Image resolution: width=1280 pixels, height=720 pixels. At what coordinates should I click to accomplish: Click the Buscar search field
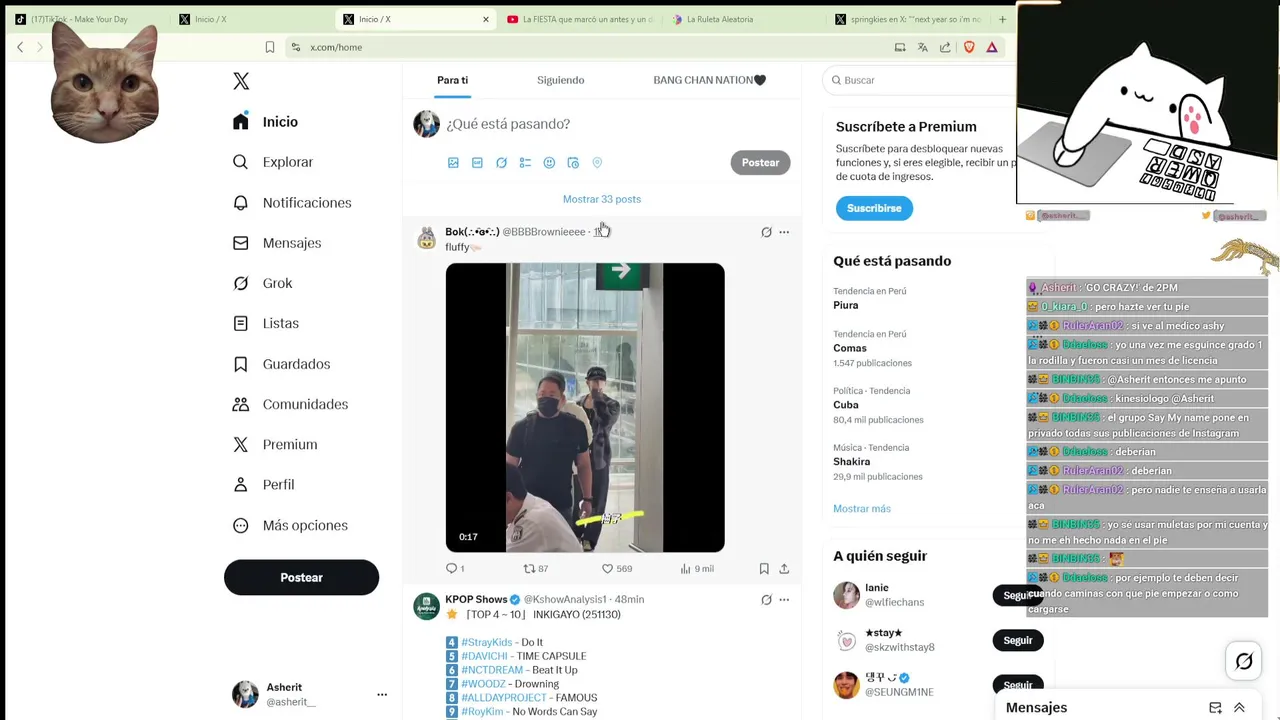tap(920, 80)
